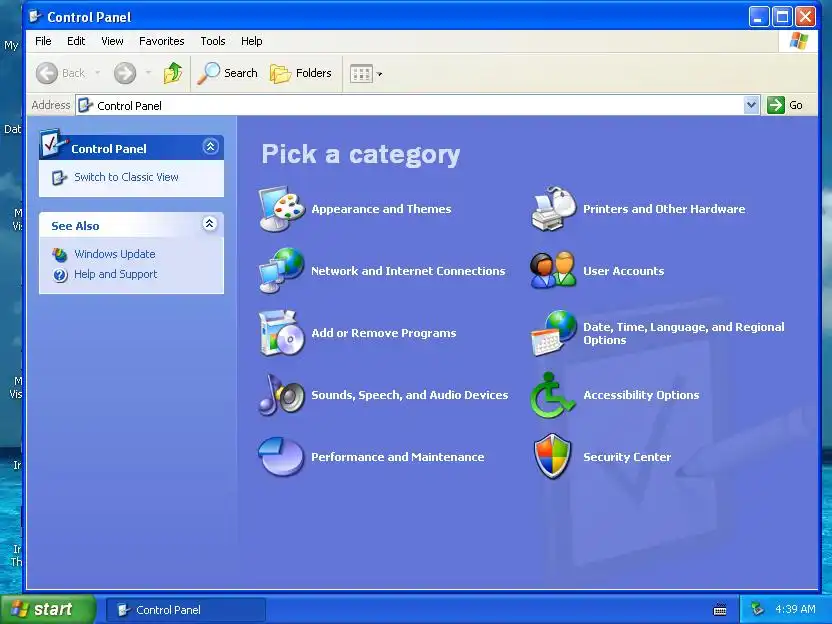Open the User Accounts text link
The image size is (832, 624).
623,271
